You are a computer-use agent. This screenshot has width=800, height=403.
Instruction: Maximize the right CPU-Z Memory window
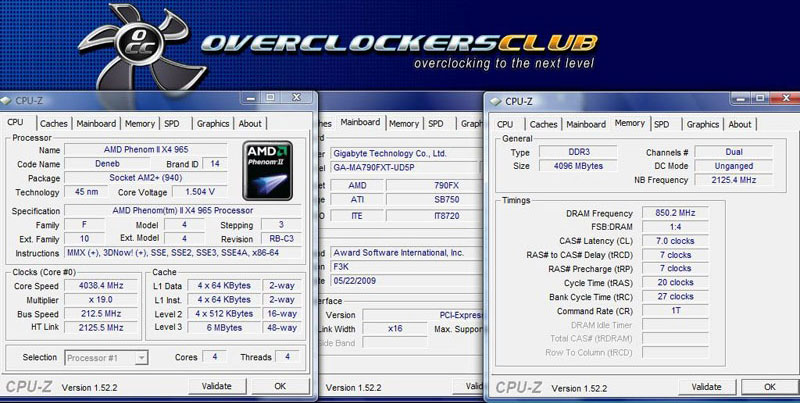pos(759,98)
